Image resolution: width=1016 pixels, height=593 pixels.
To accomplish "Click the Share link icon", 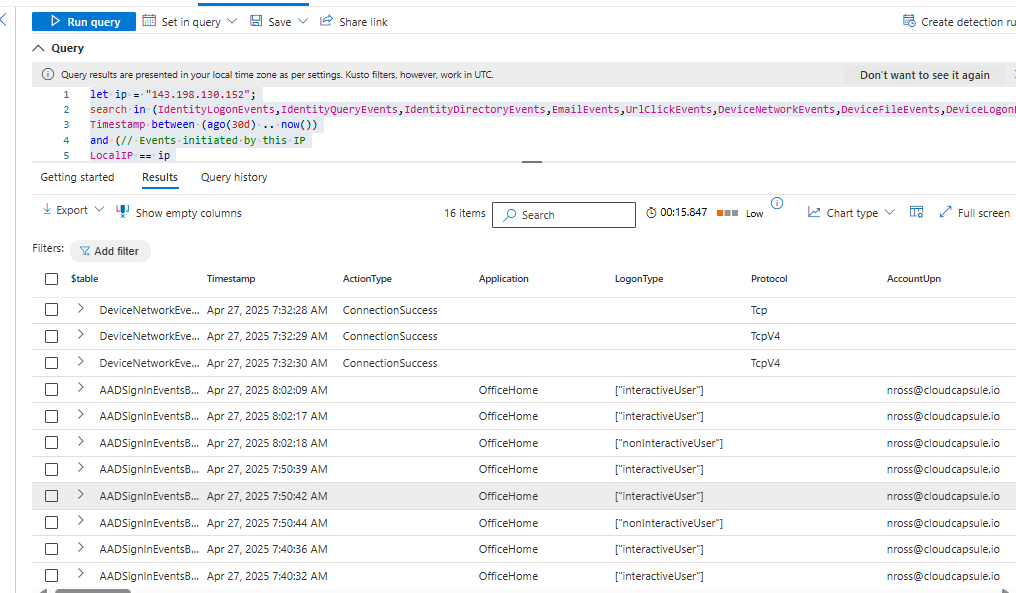I will pos(326,21).
